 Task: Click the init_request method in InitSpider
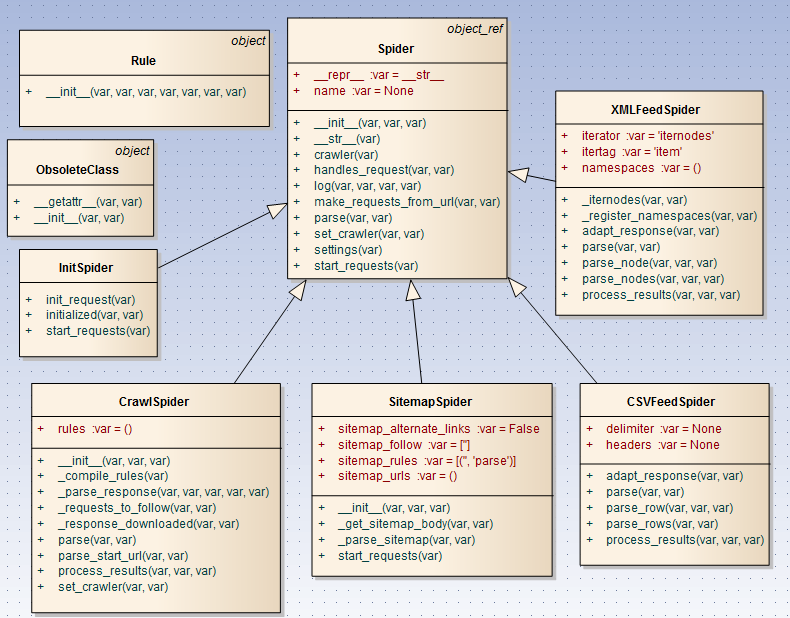coord(90,298)
